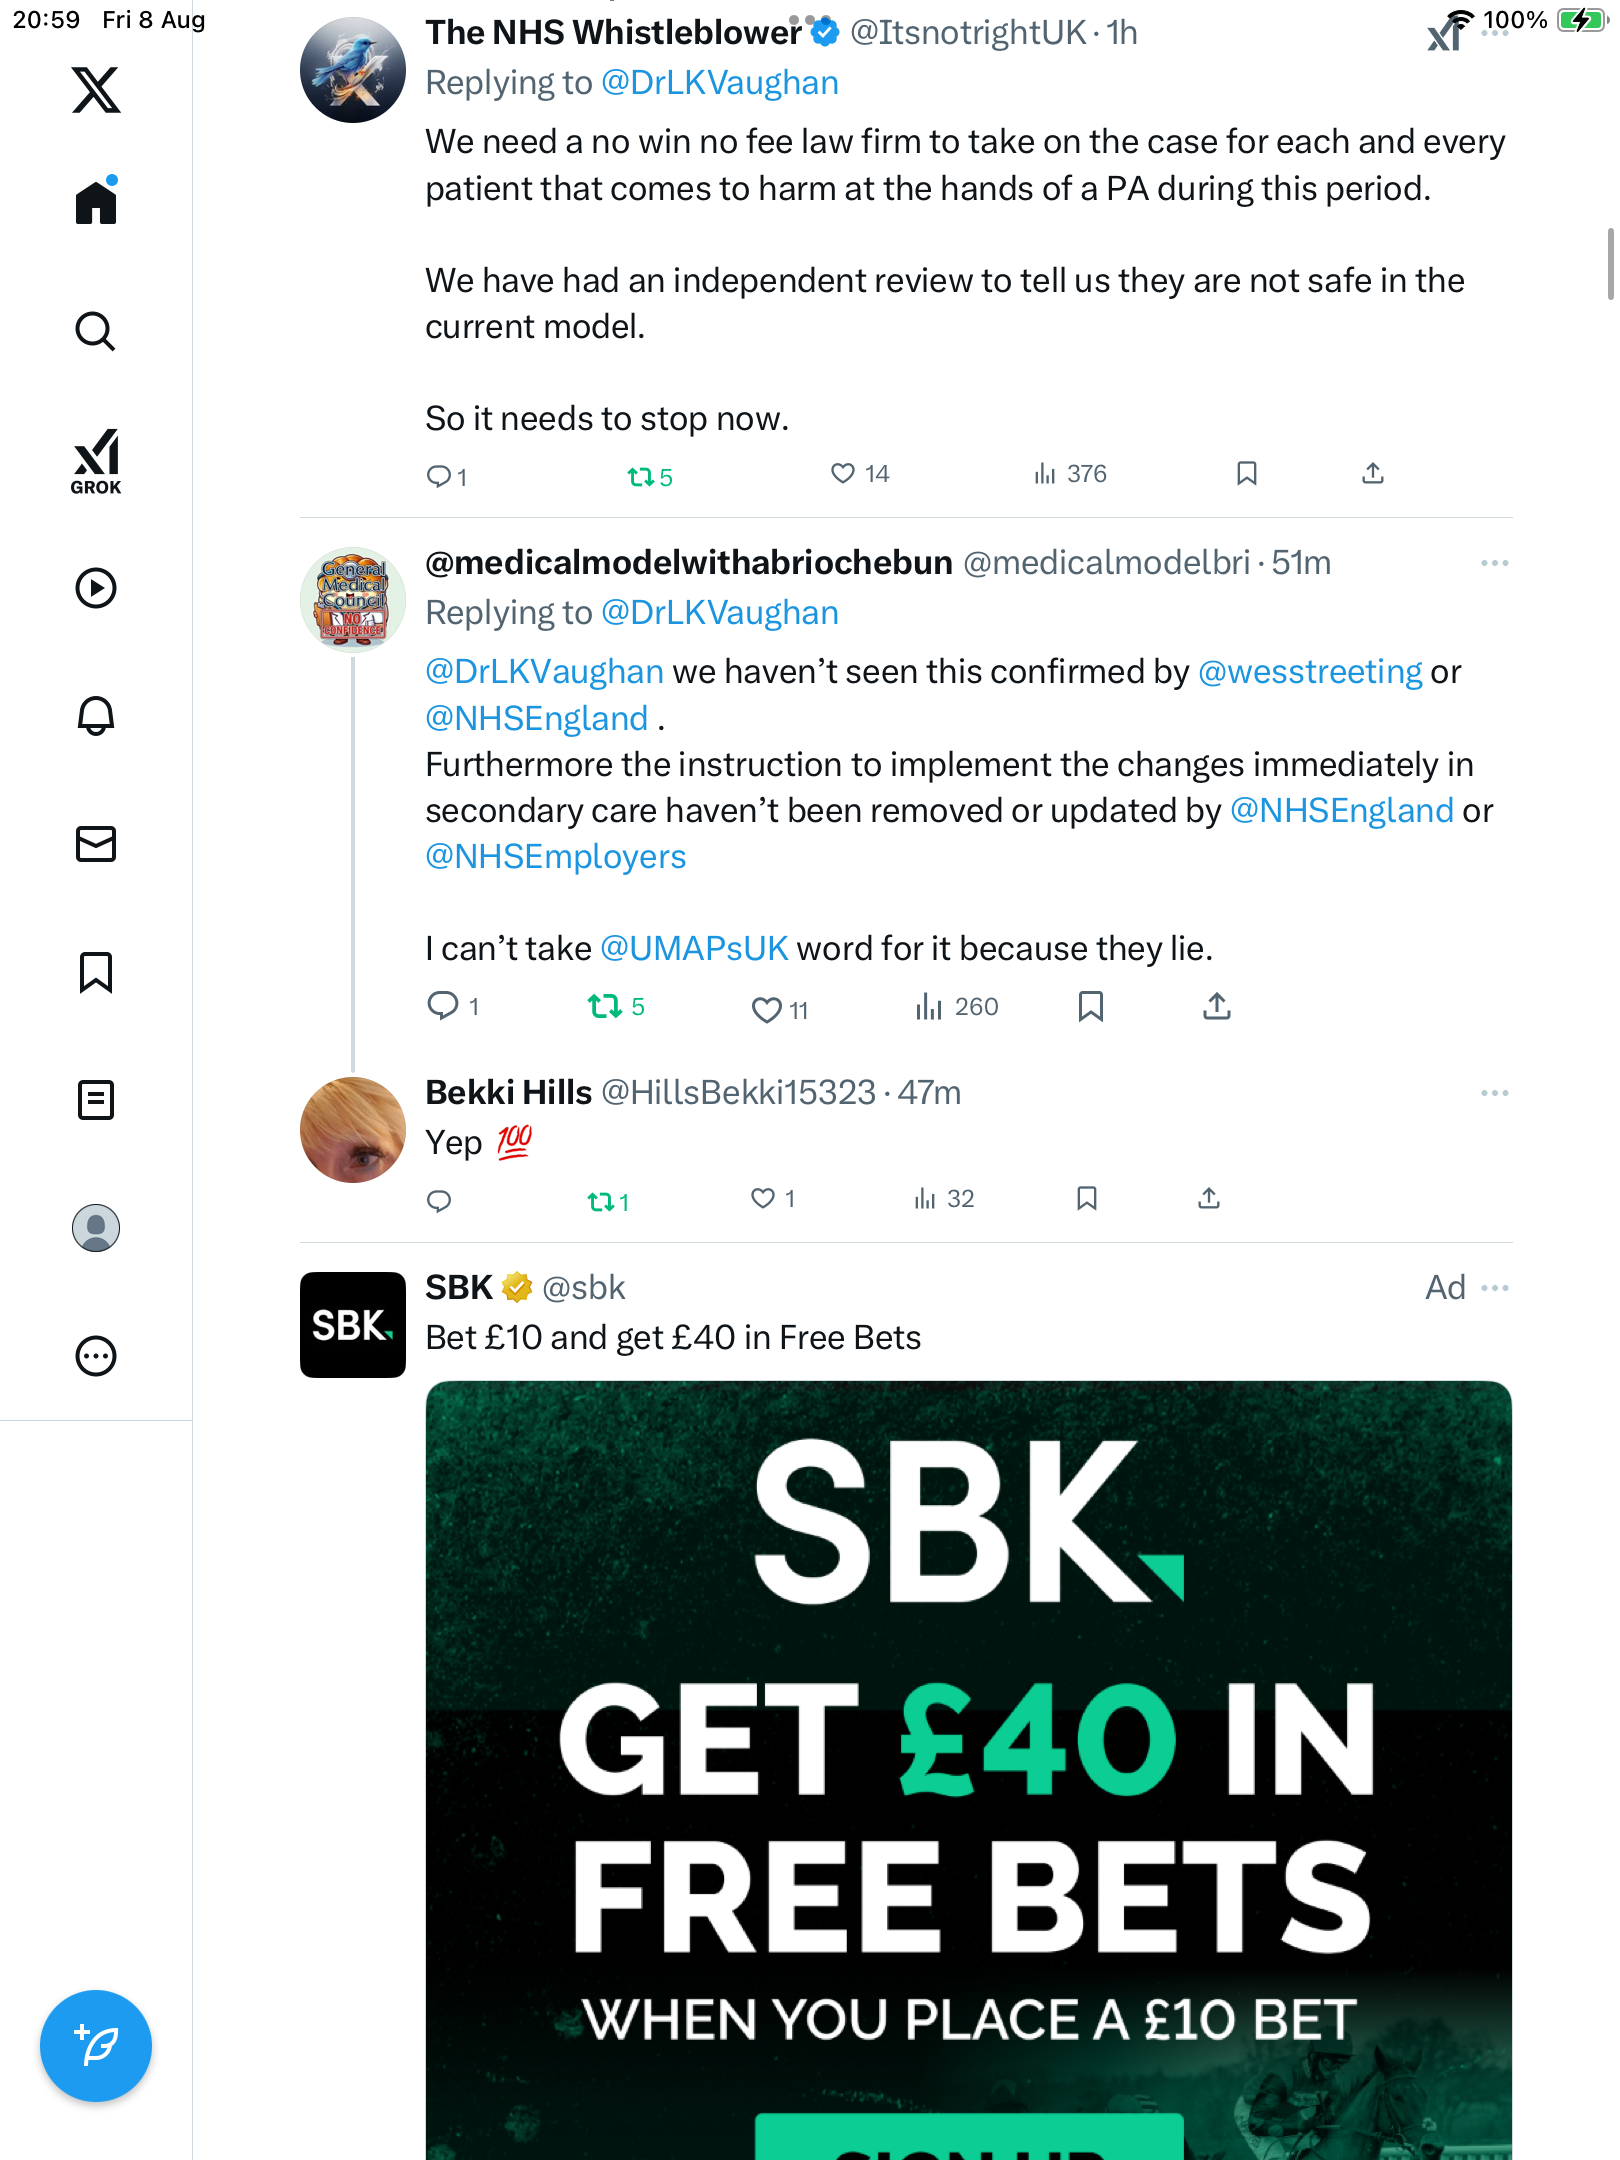Viewport: 1620px width, 2160px height.
Task: Expand more menu in left sidebar
Action: (x=96, y=1355)
